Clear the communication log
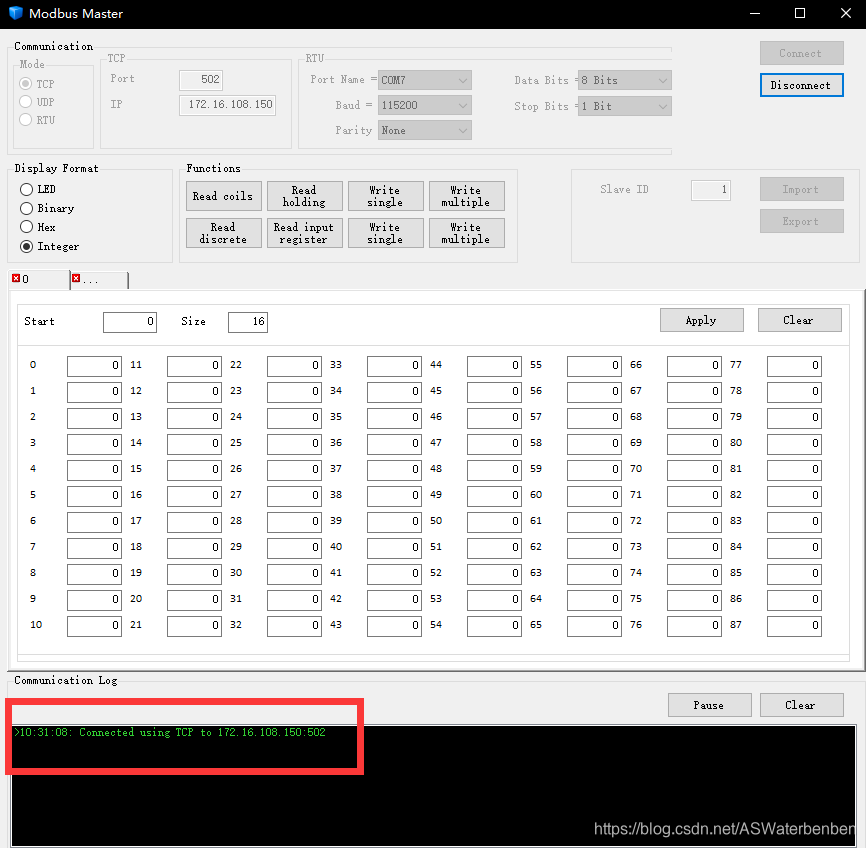 [x=801, y=705]
